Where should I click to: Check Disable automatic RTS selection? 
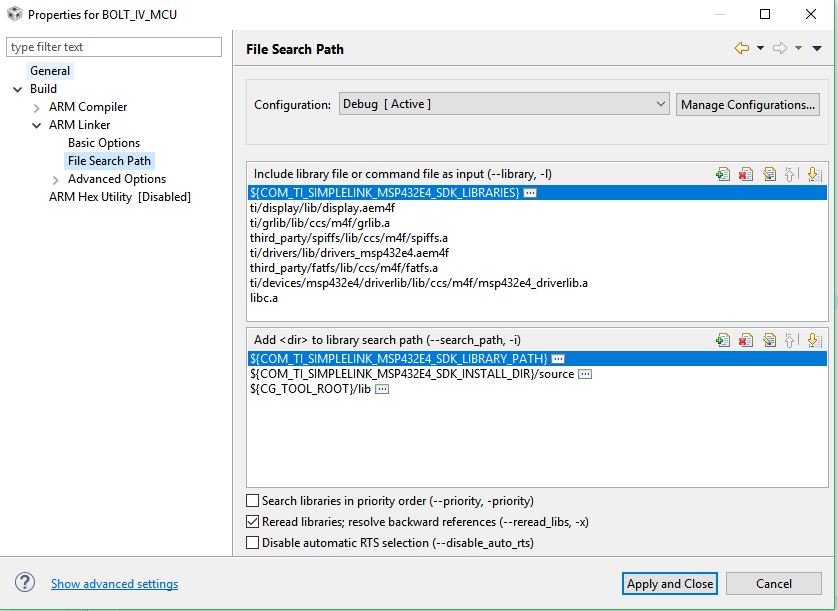[252, 543]
